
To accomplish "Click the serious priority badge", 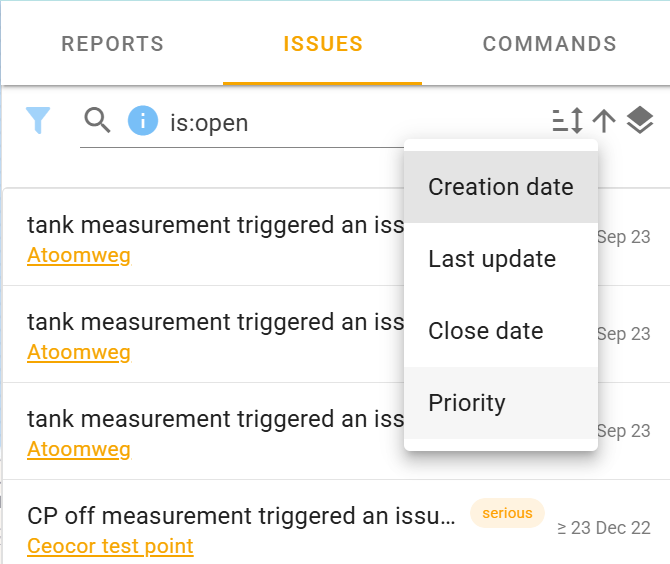I will (x=507, y=513).
